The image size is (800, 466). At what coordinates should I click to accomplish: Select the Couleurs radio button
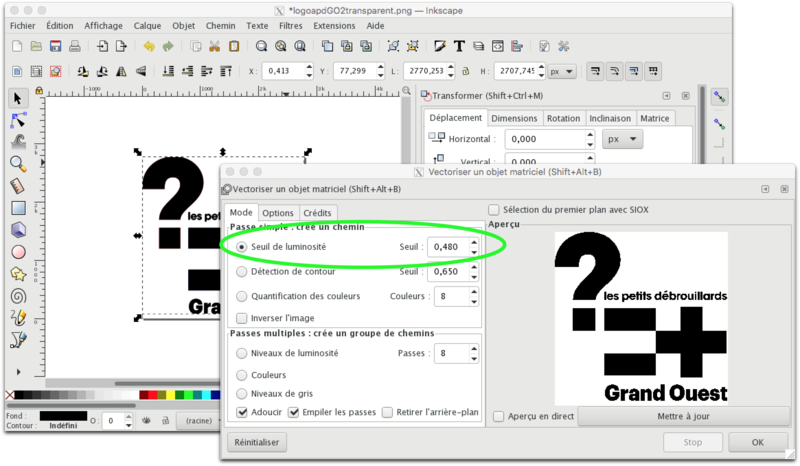pos(242,375)
